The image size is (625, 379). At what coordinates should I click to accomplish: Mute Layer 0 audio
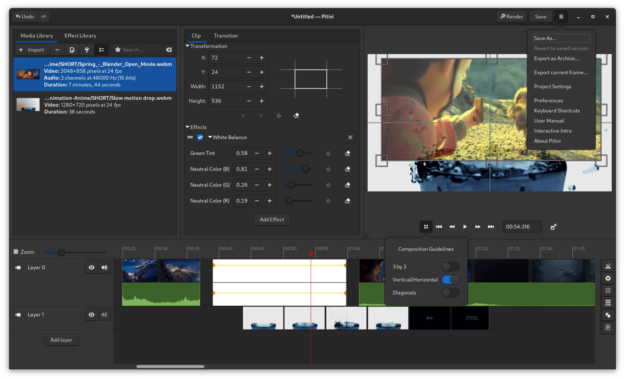click(x=104, y=268)
